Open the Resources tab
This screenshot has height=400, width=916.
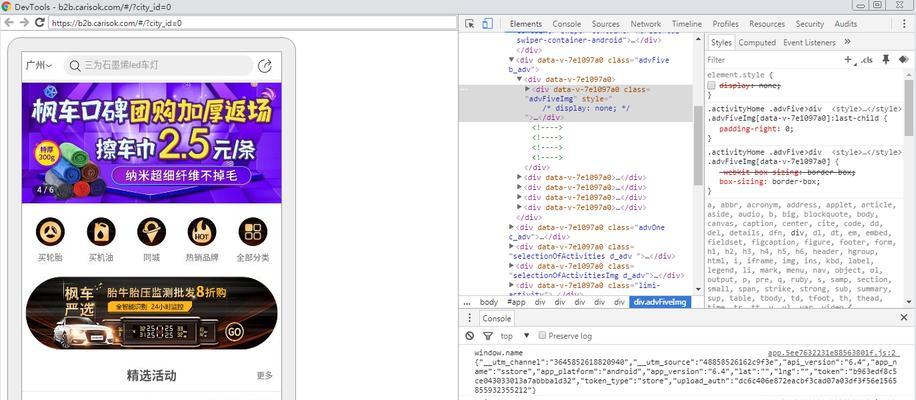(767, 24)
